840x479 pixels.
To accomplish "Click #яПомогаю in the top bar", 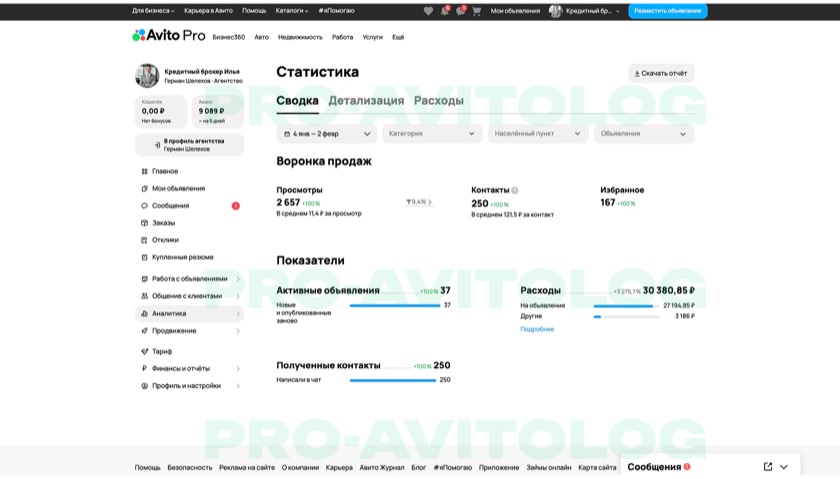I will (x=336, y=11).
